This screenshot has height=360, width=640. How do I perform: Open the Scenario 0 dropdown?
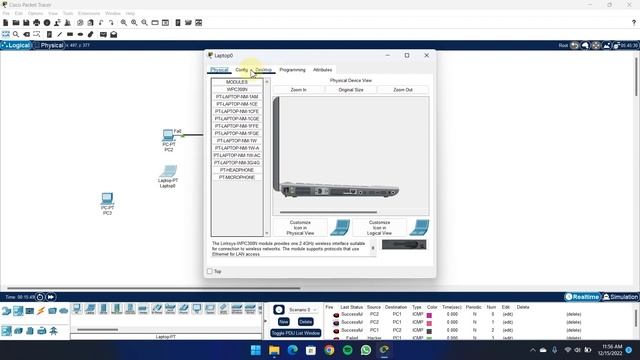coord(302,310)
